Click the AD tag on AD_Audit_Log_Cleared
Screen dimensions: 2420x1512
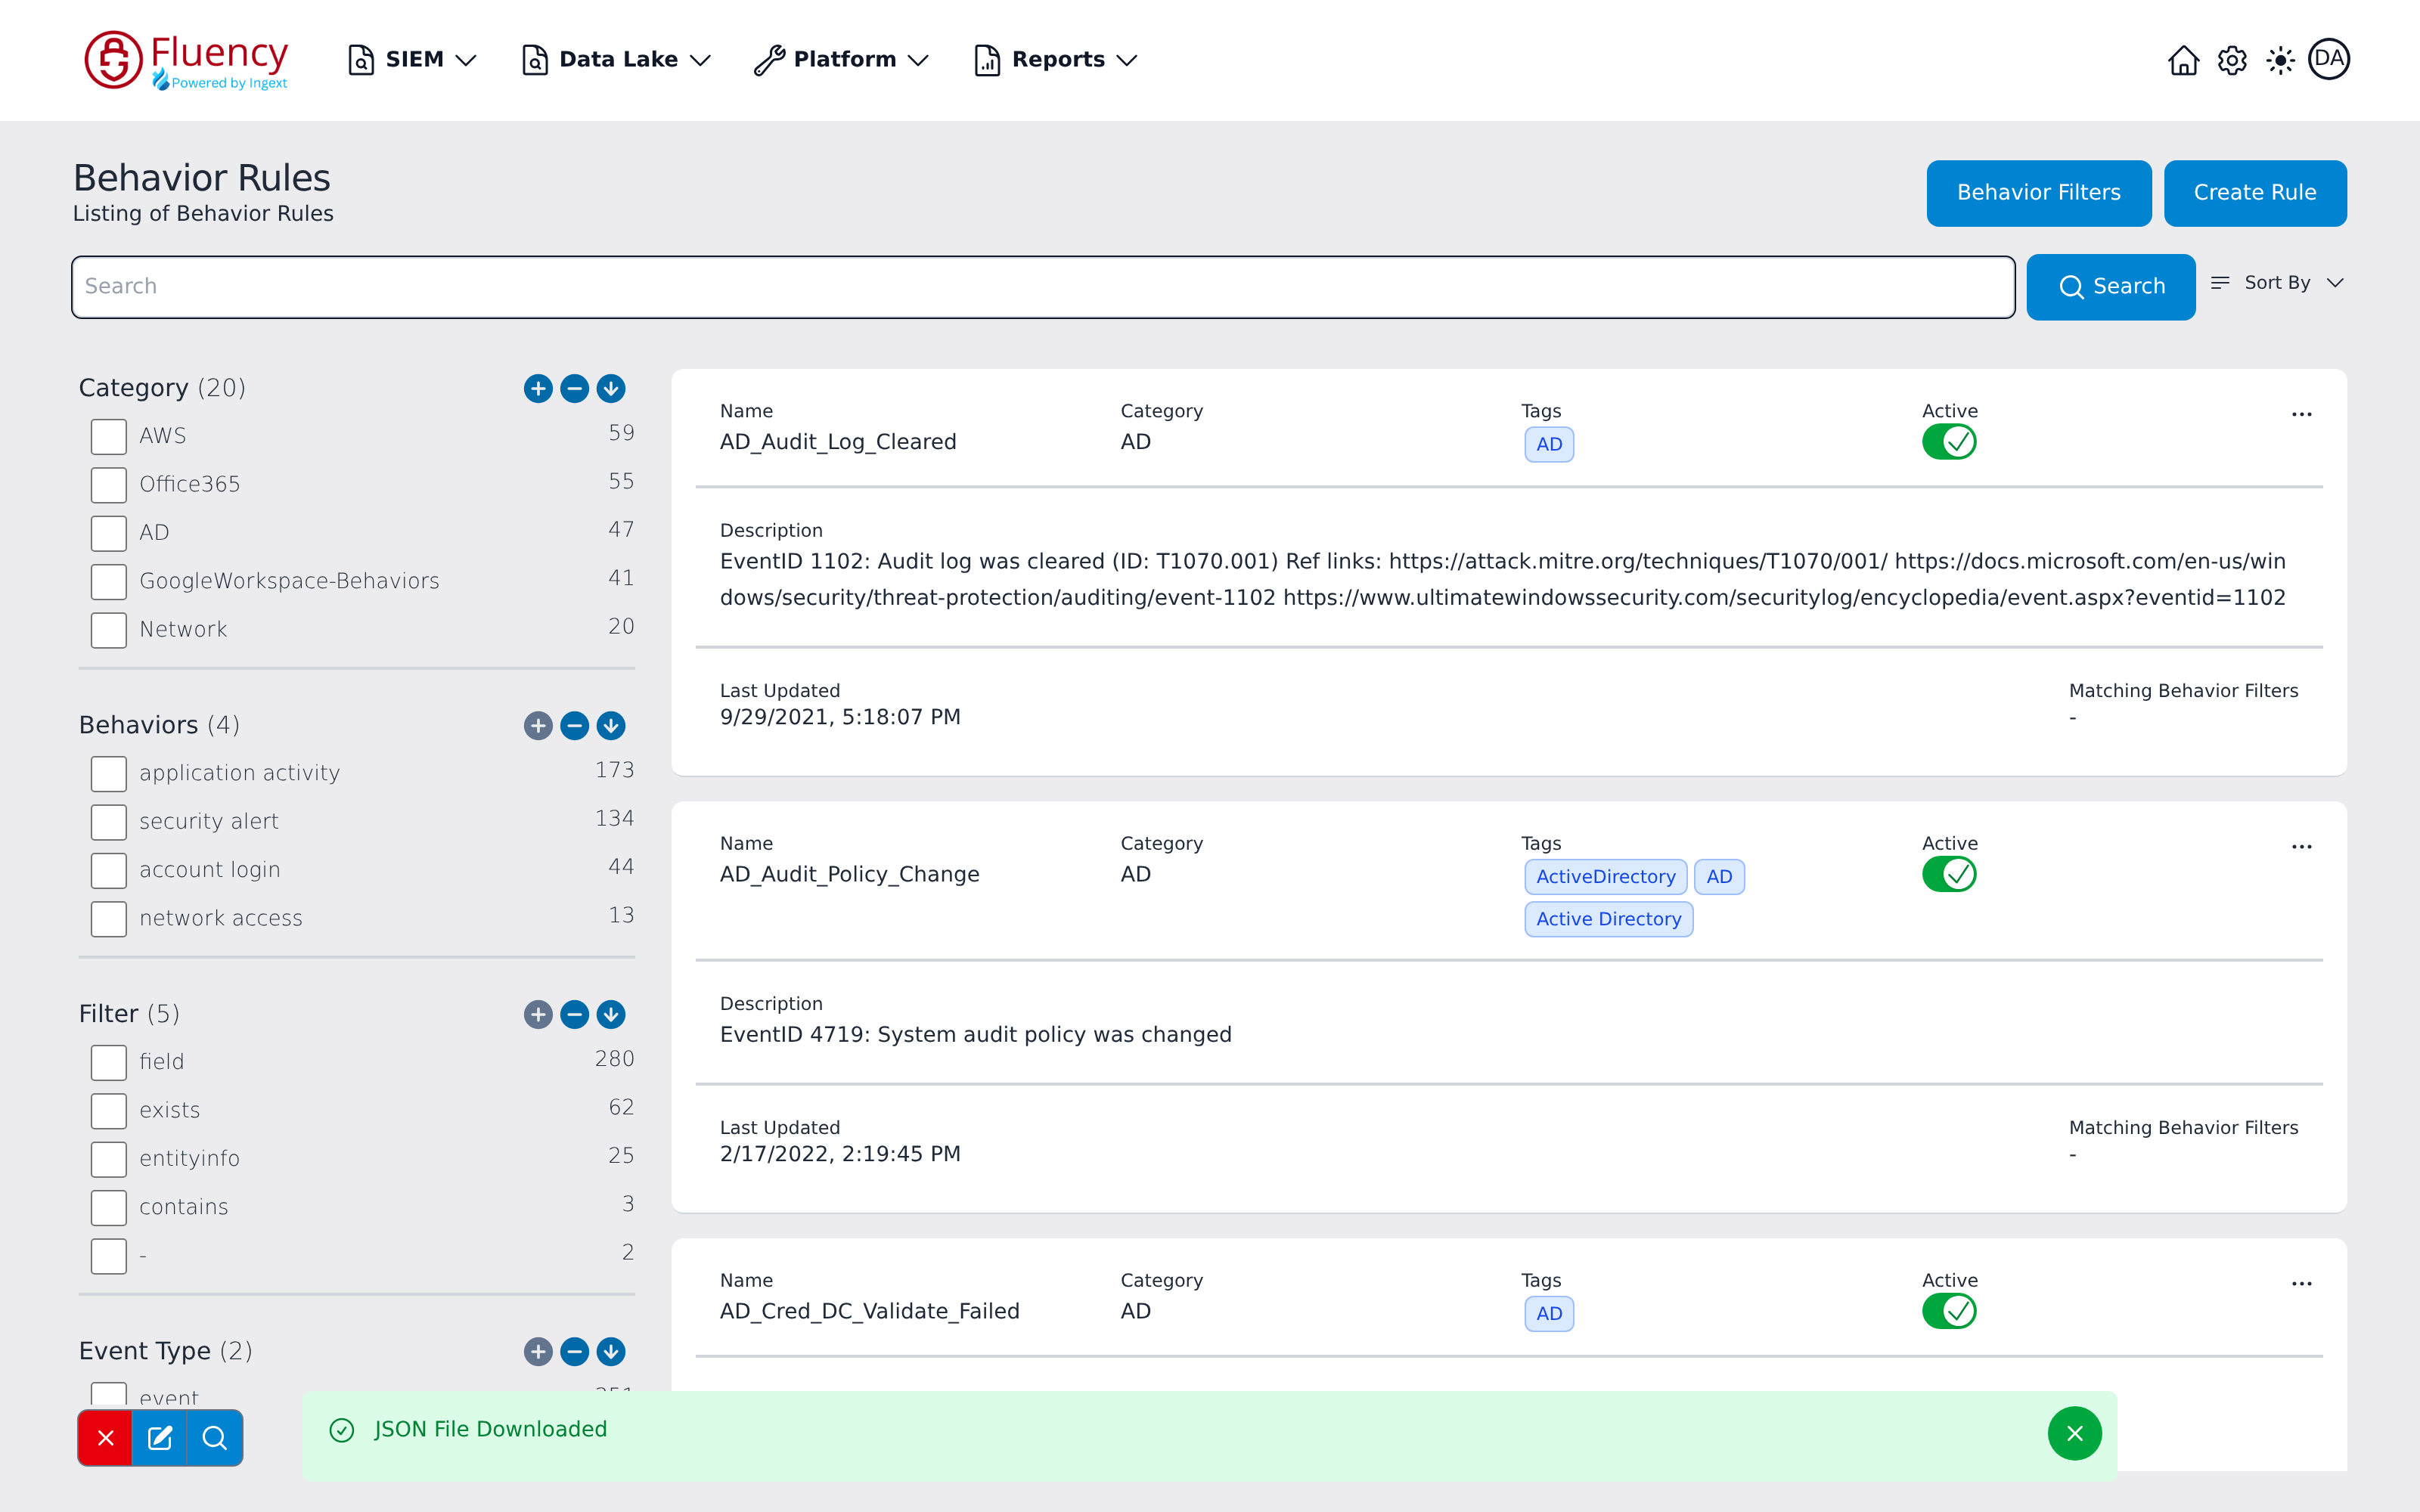[x=1548, y=445]
